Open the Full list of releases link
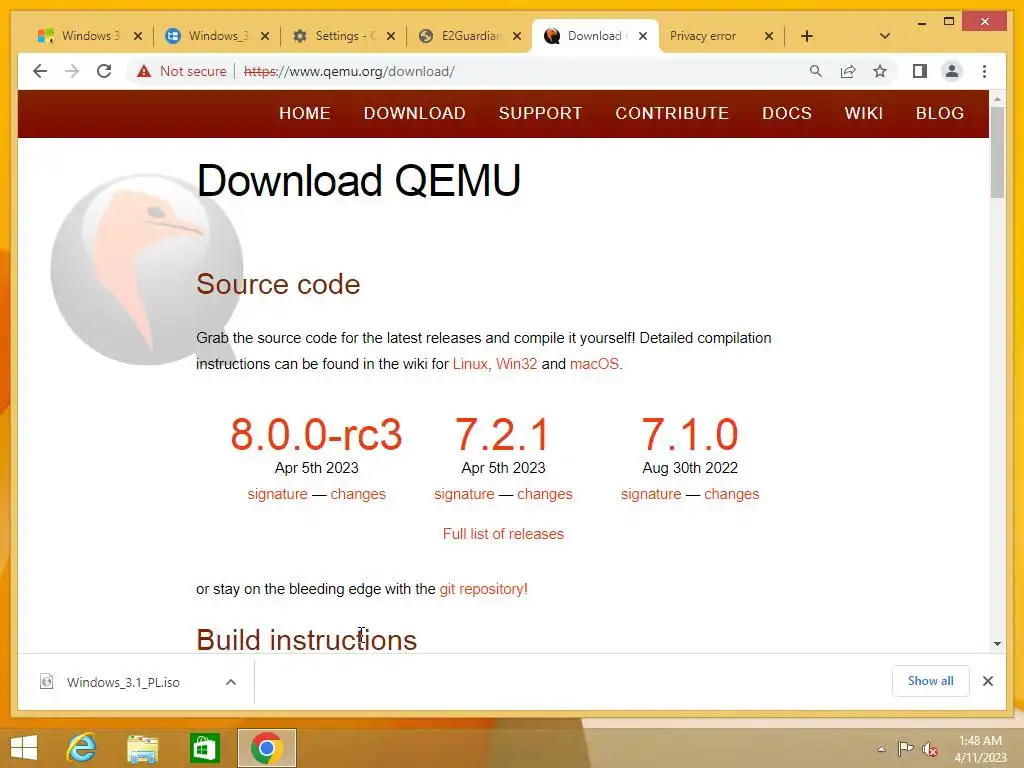This screenshot has width=1024, height=768. point(503,534)
